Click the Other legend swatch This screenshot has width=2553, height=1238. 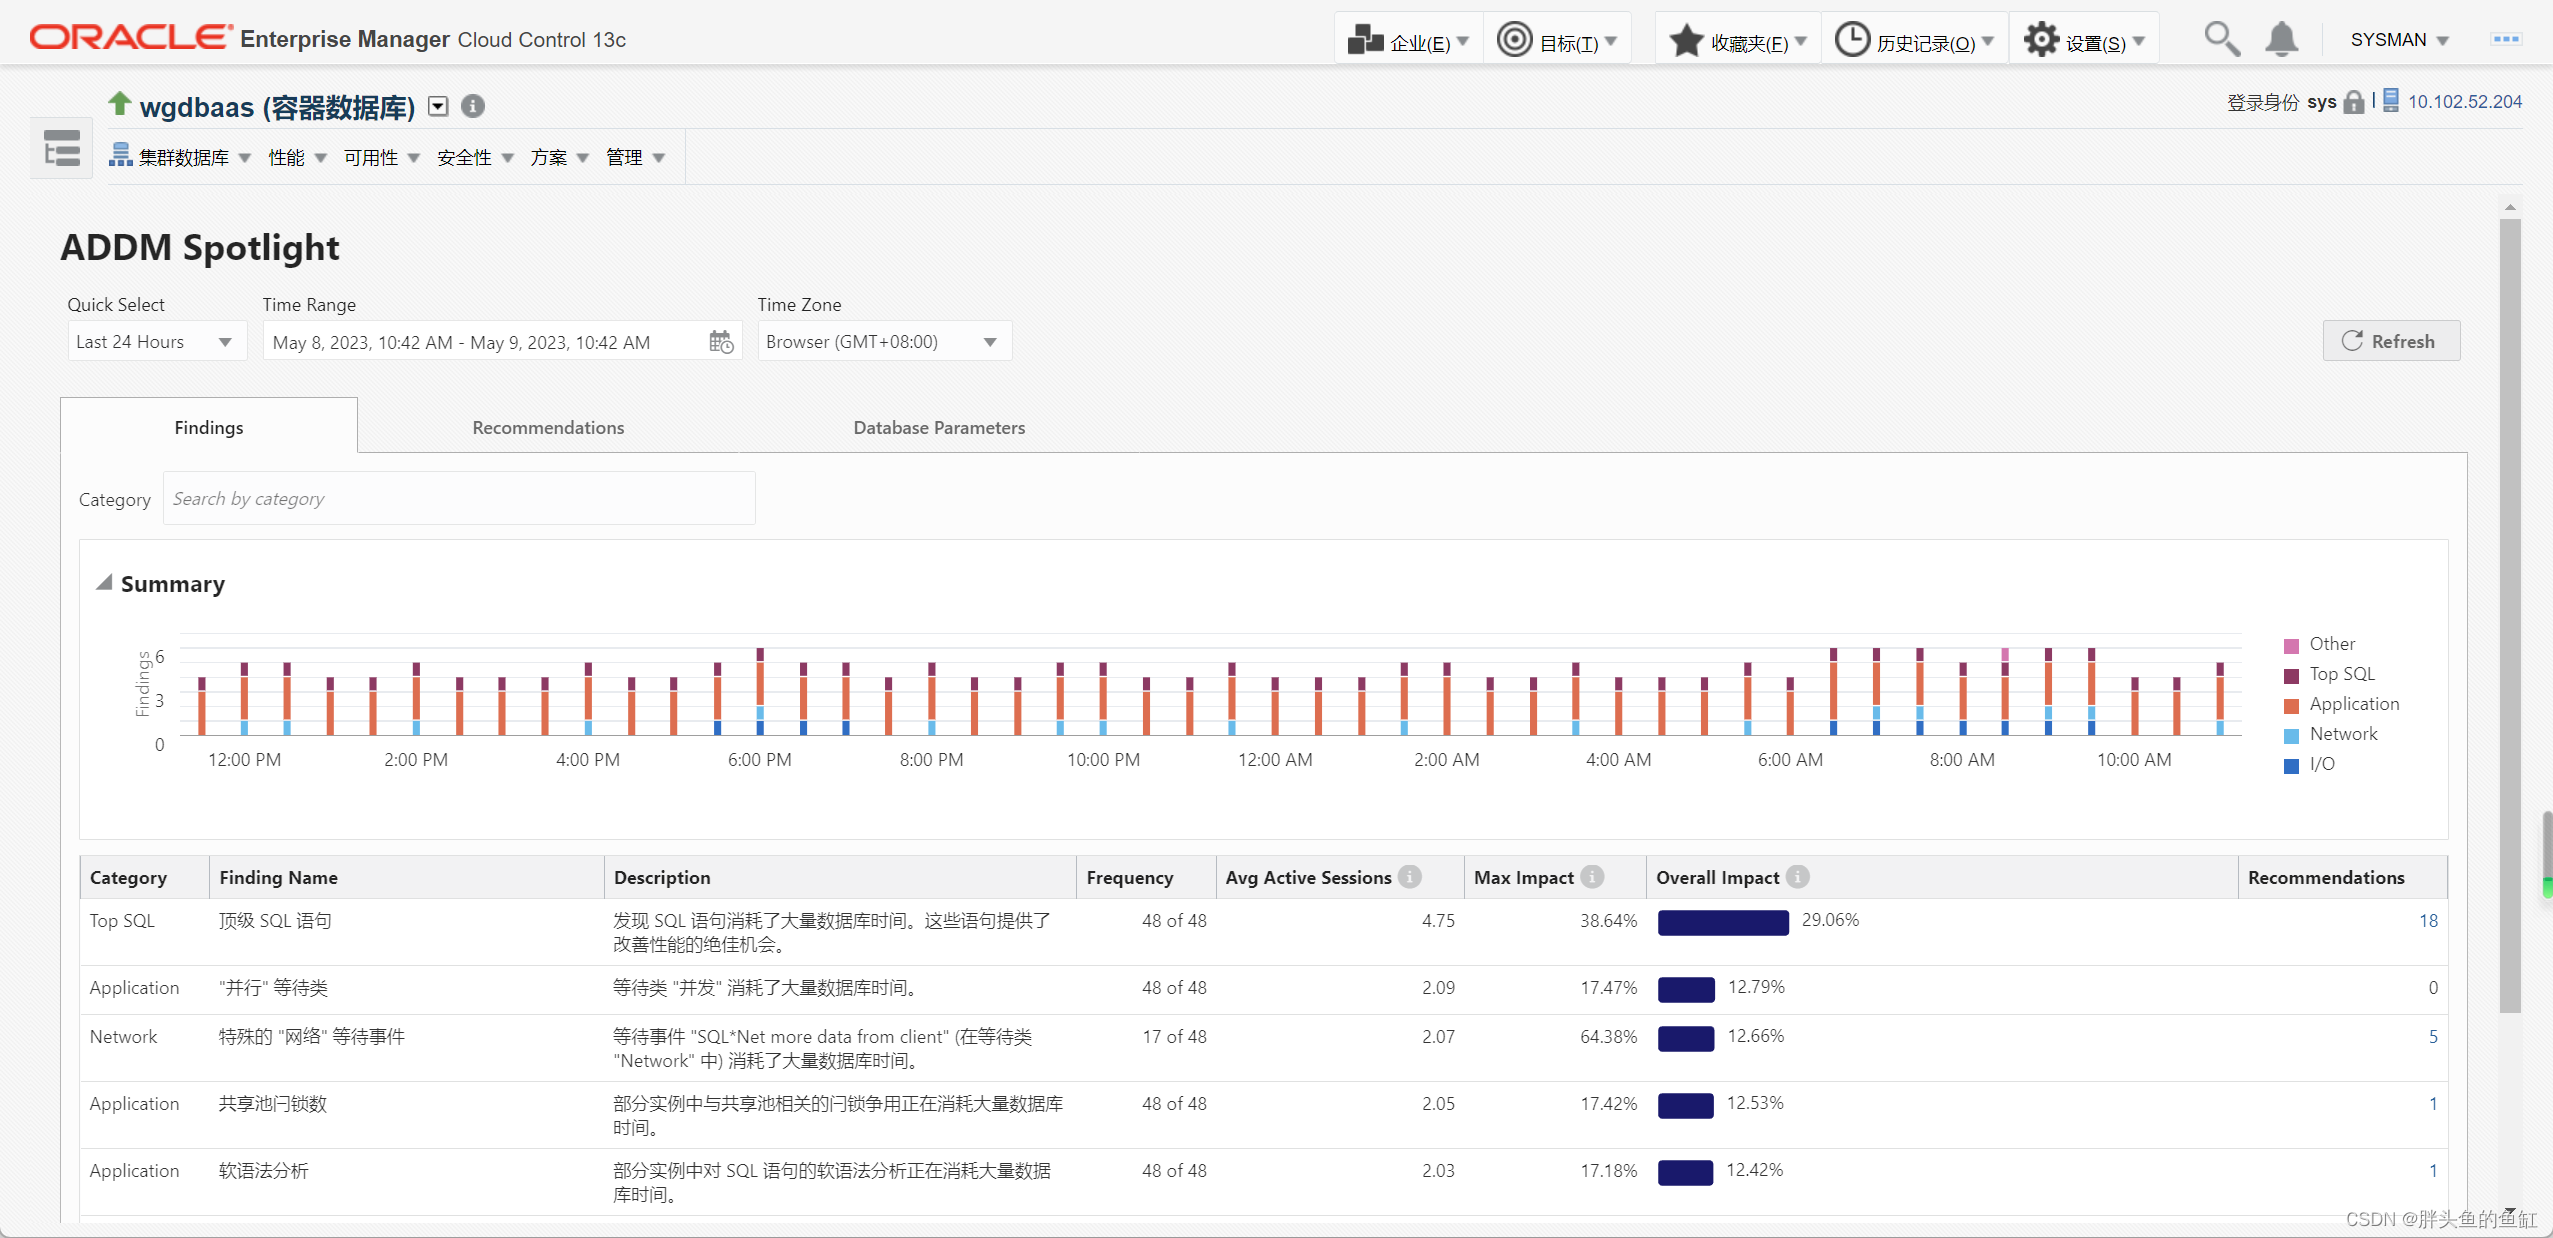2291,645
